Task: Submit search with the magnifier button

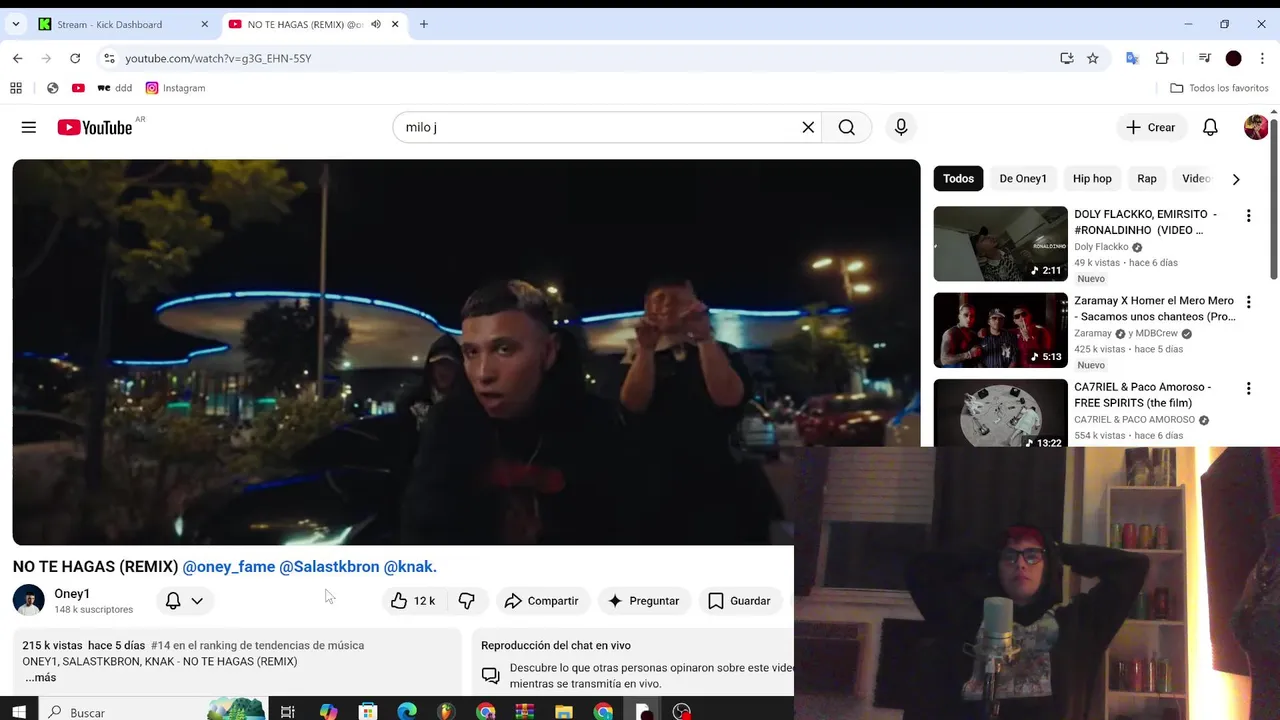Action: 847,127
